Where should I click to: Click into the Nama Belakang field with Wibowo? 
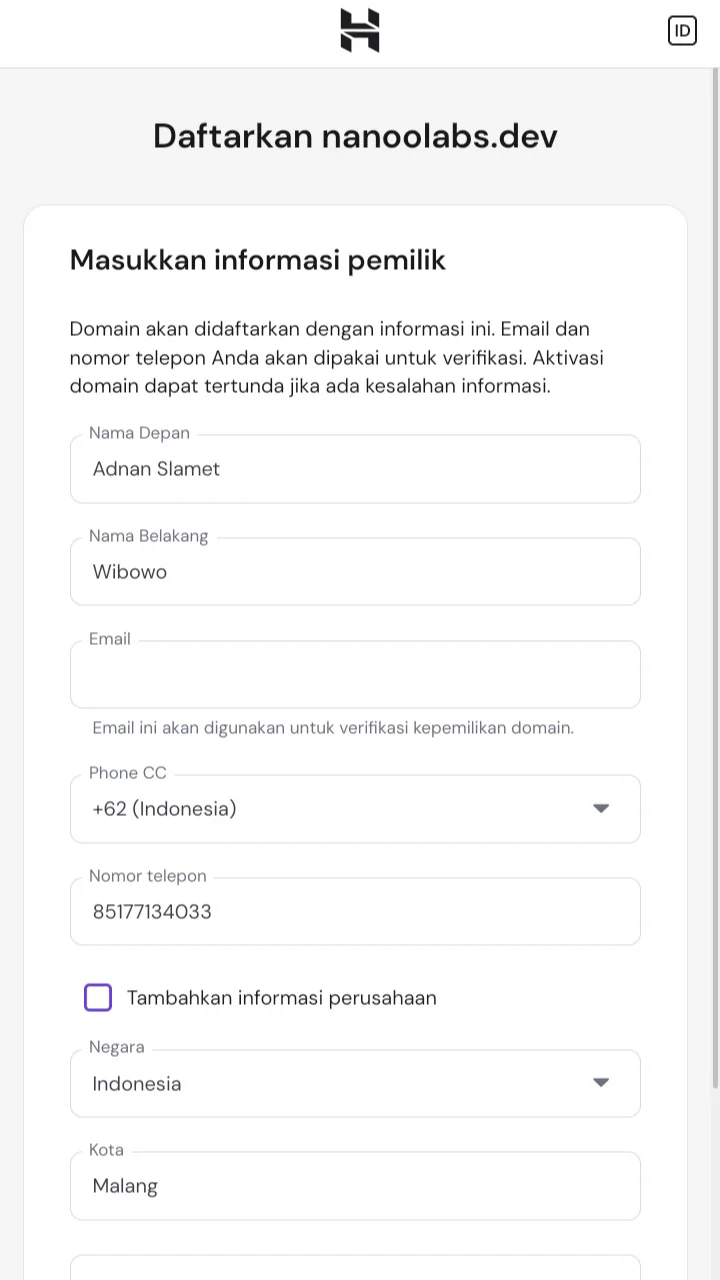(355, 571)
